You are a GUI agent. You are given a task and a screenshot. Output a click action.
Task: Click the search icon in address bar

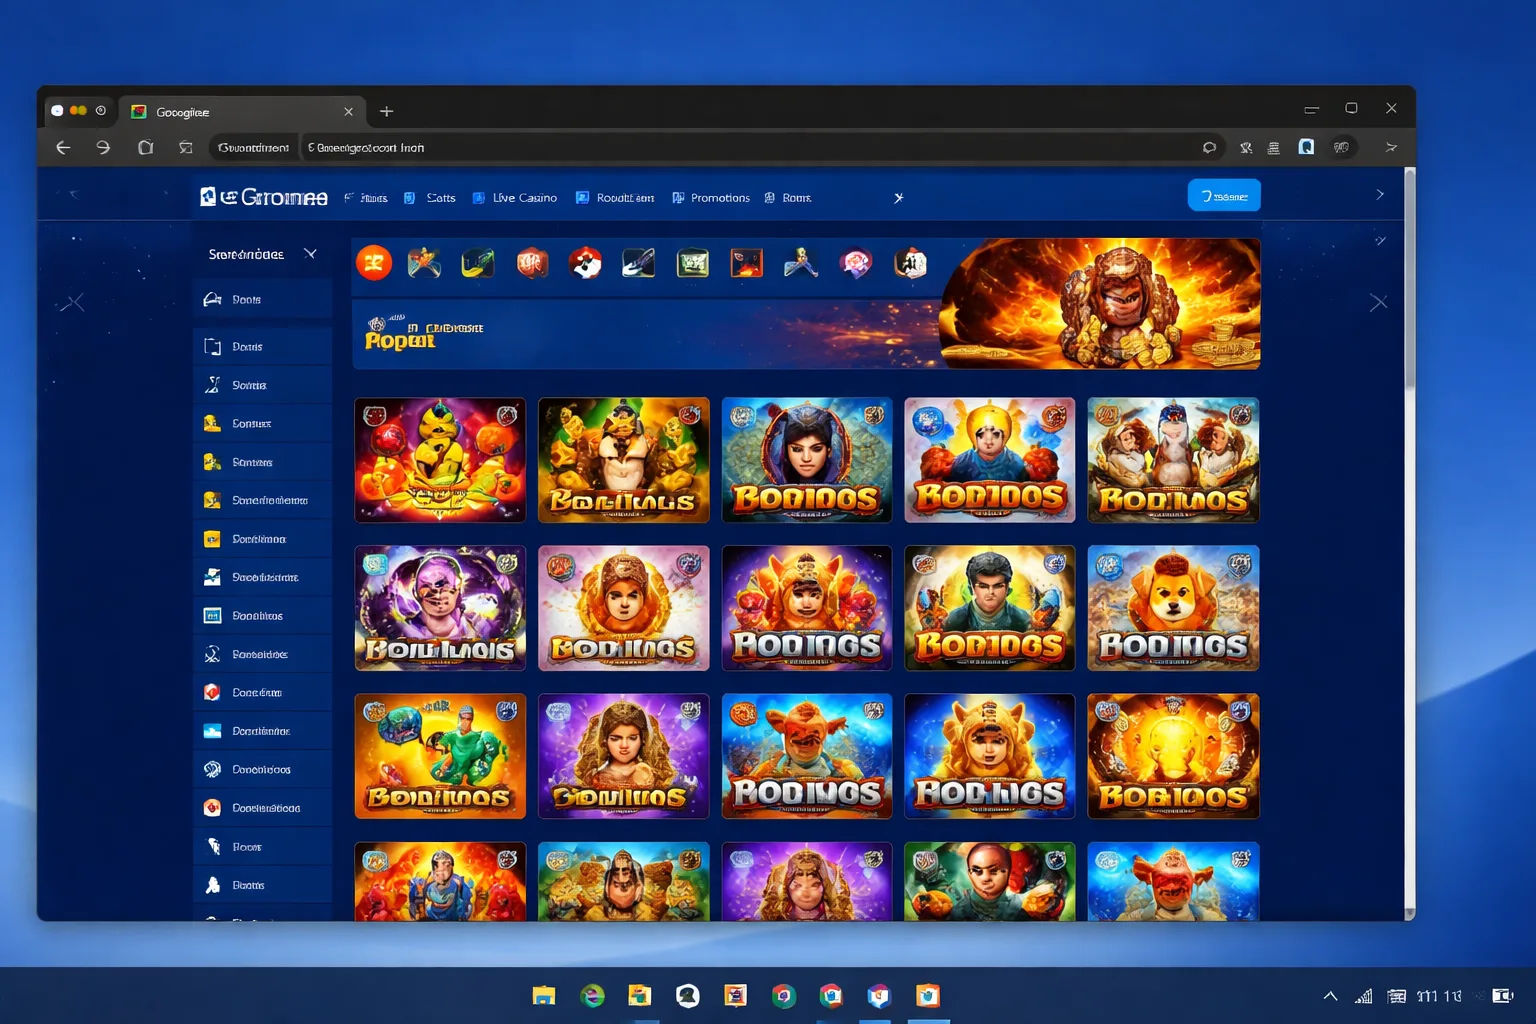[x=1209, y=148]
